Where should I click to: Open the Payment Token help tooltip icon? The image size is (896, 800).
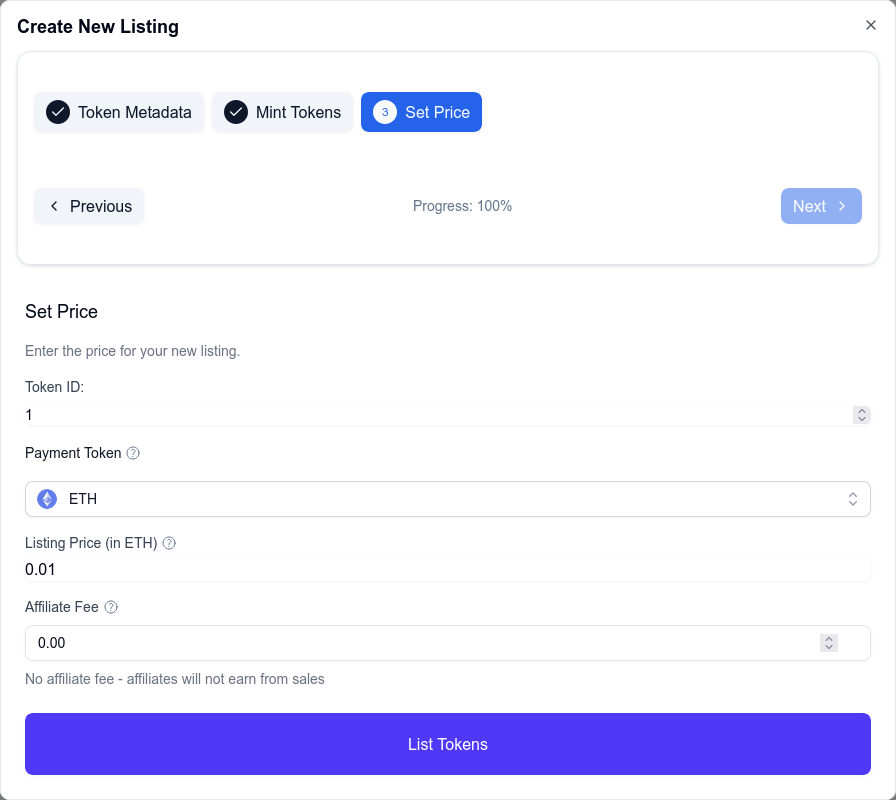click(x=133, y=453)
